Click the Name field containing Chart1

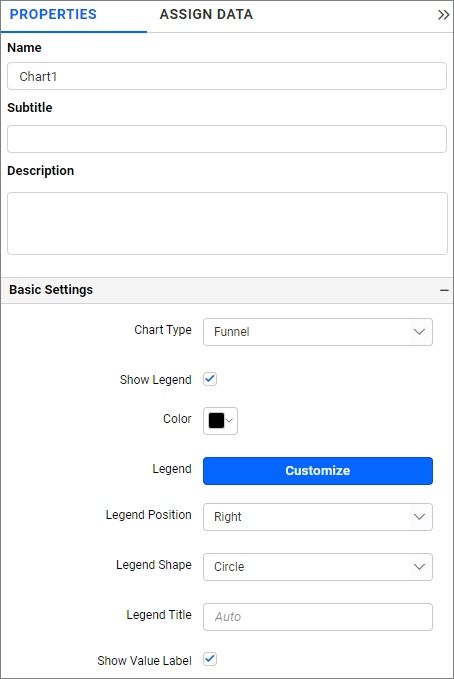click(227, 76)
